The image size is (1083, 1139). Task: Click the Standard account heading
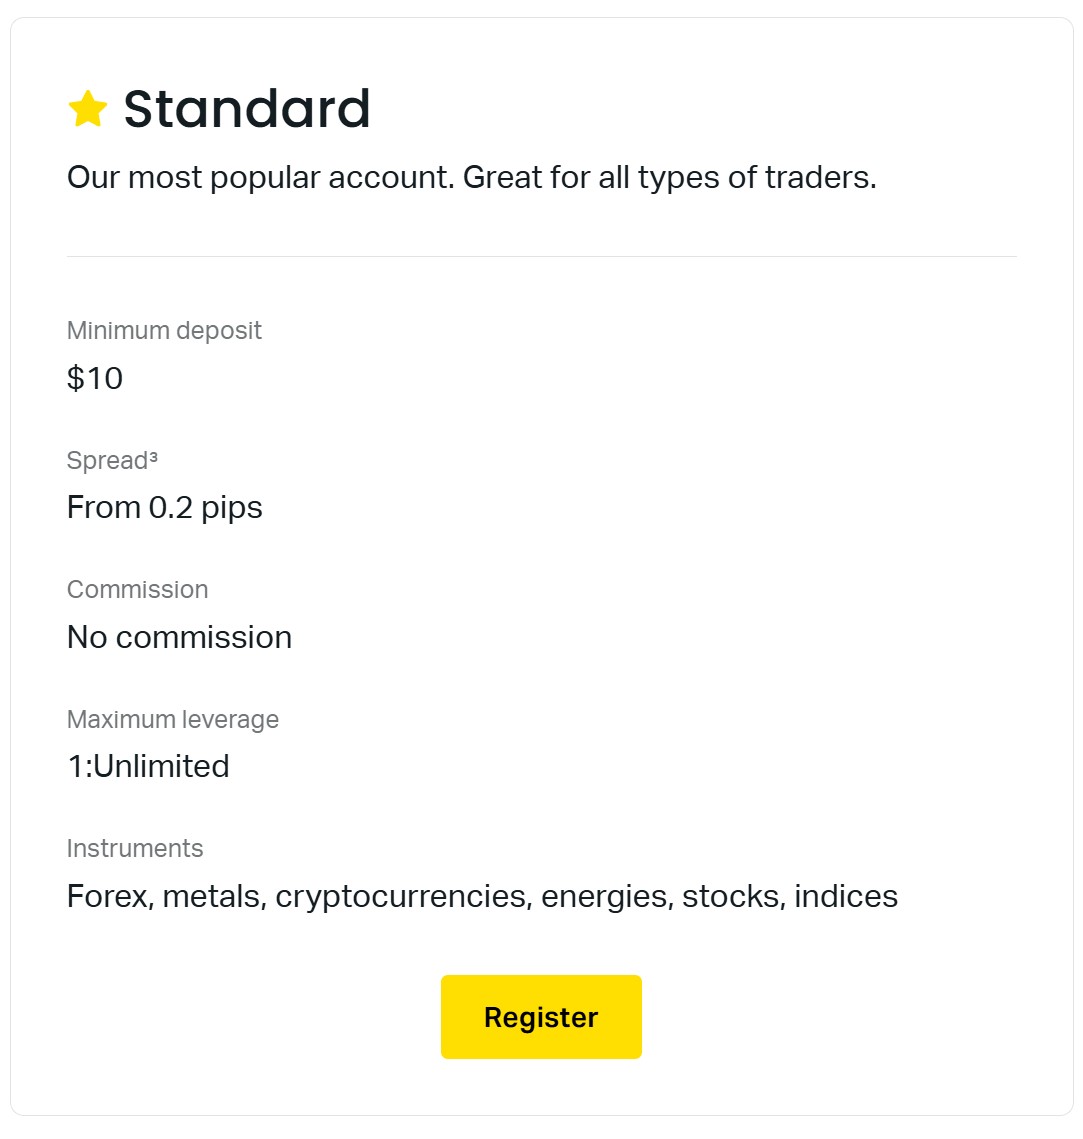(x=246, y=109)
